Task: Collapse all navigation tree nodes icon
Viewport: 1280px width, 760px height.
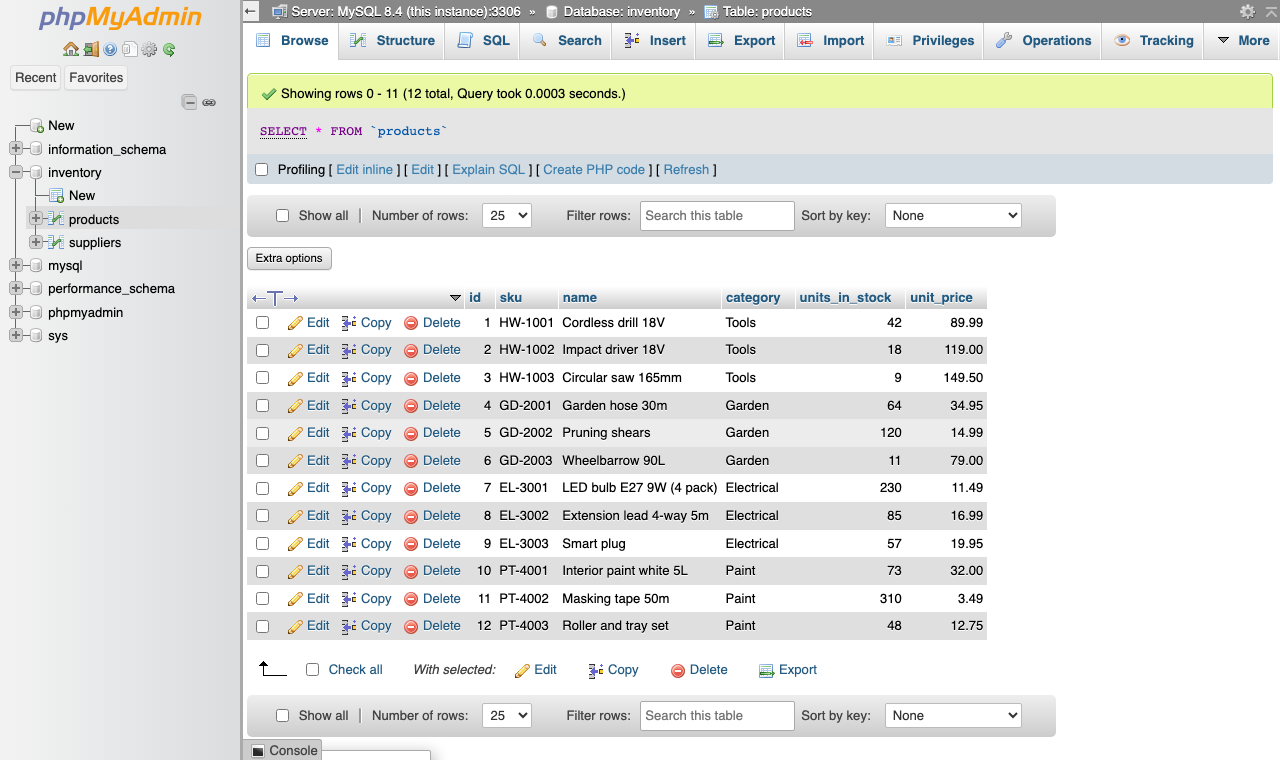Action: [x=189, y=102]
